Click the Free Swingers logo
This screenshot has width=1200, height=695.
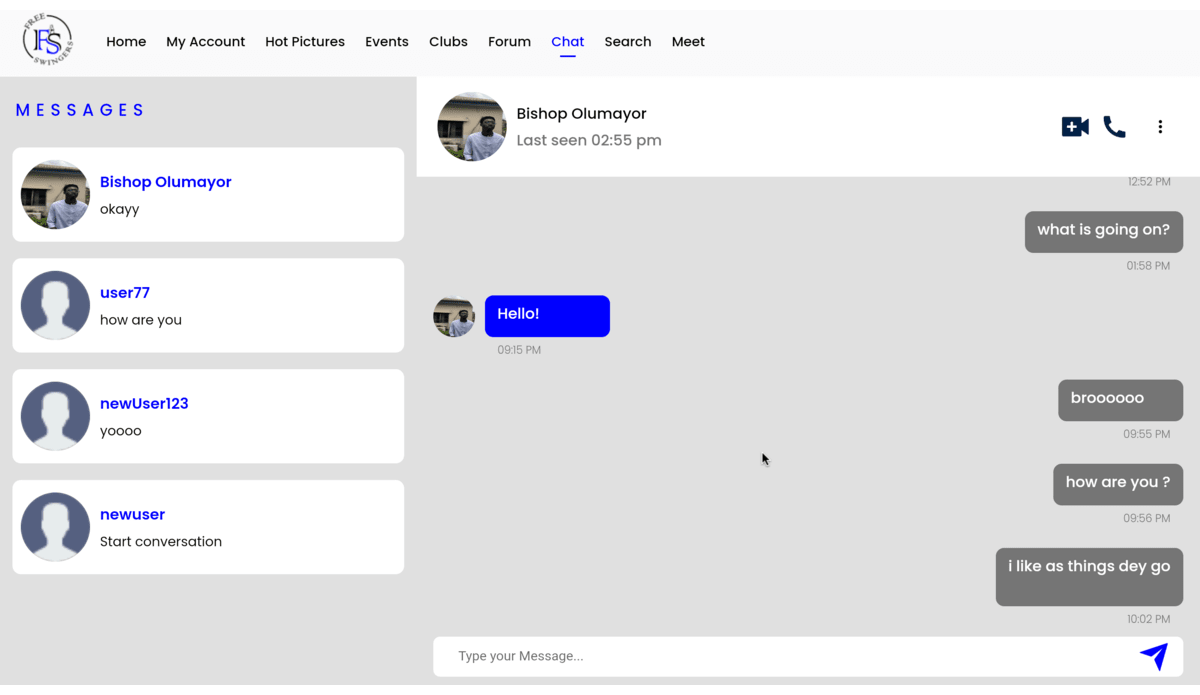point(47,41)
